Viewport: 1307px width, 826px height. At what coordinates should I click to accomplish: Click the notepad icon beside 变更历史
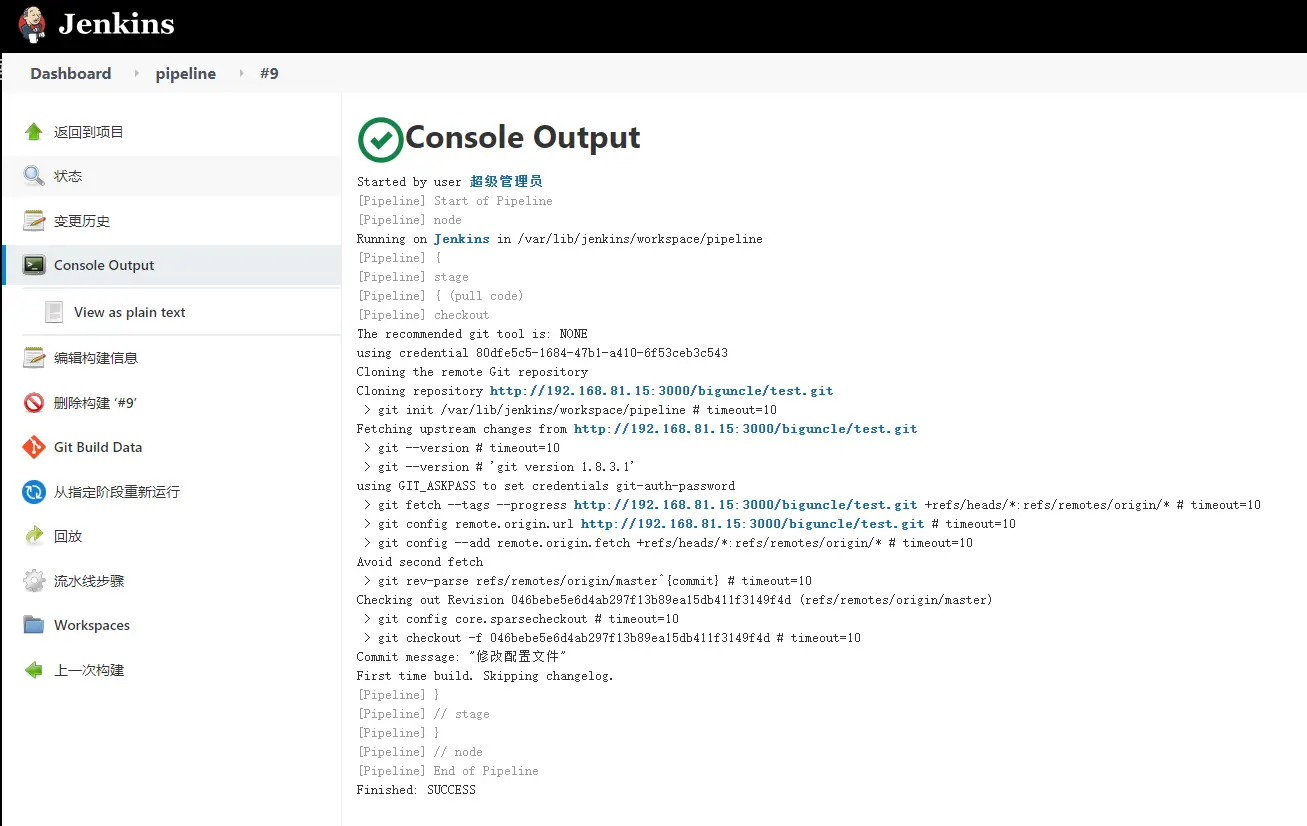[34, 221]
